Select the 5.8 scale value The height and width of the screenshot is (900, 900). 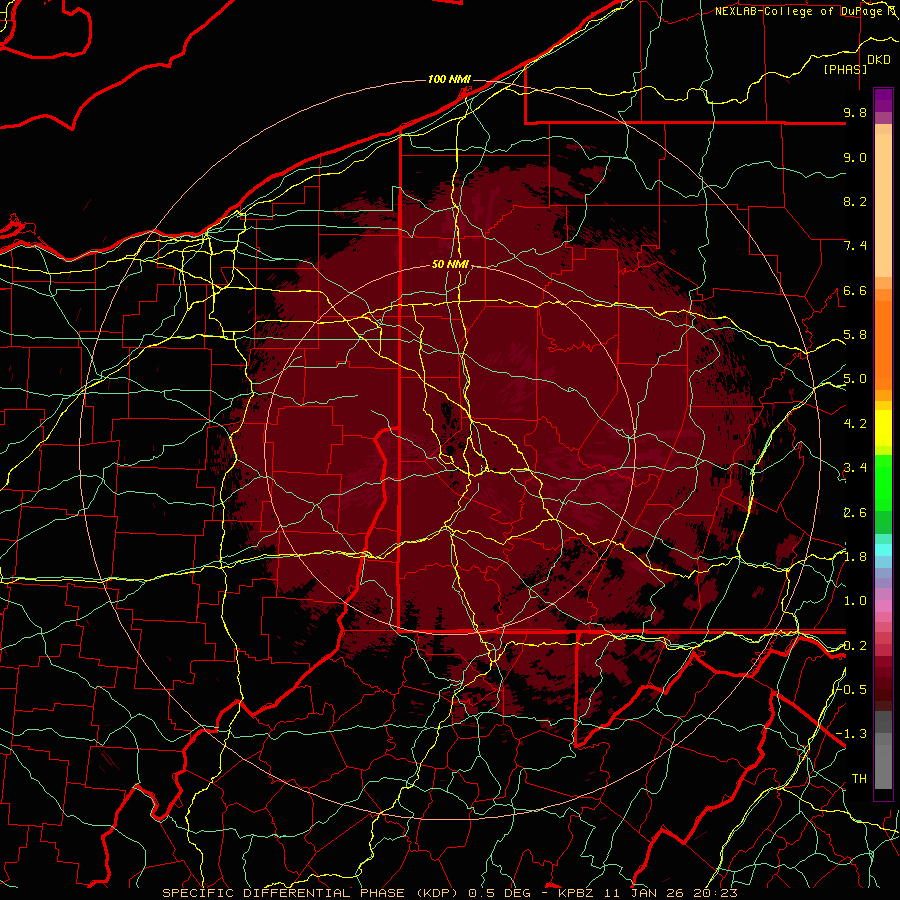(x=855, y=335)
